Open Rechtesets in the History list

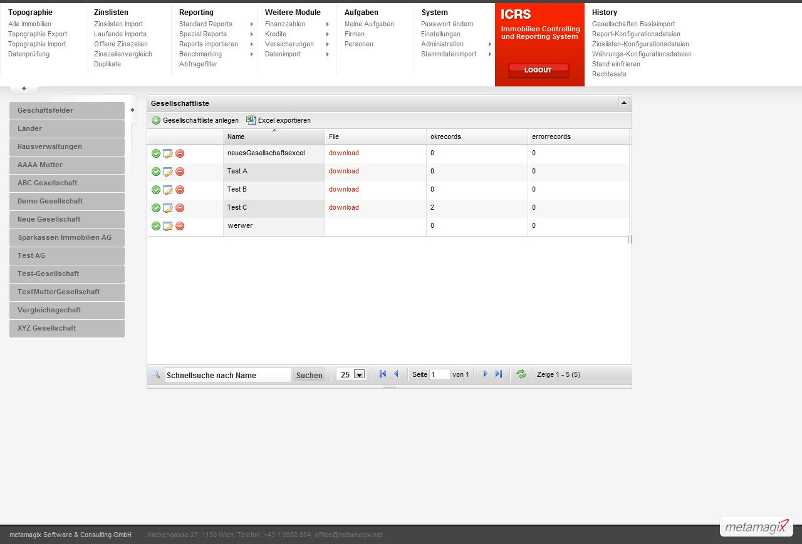point(609,74)
